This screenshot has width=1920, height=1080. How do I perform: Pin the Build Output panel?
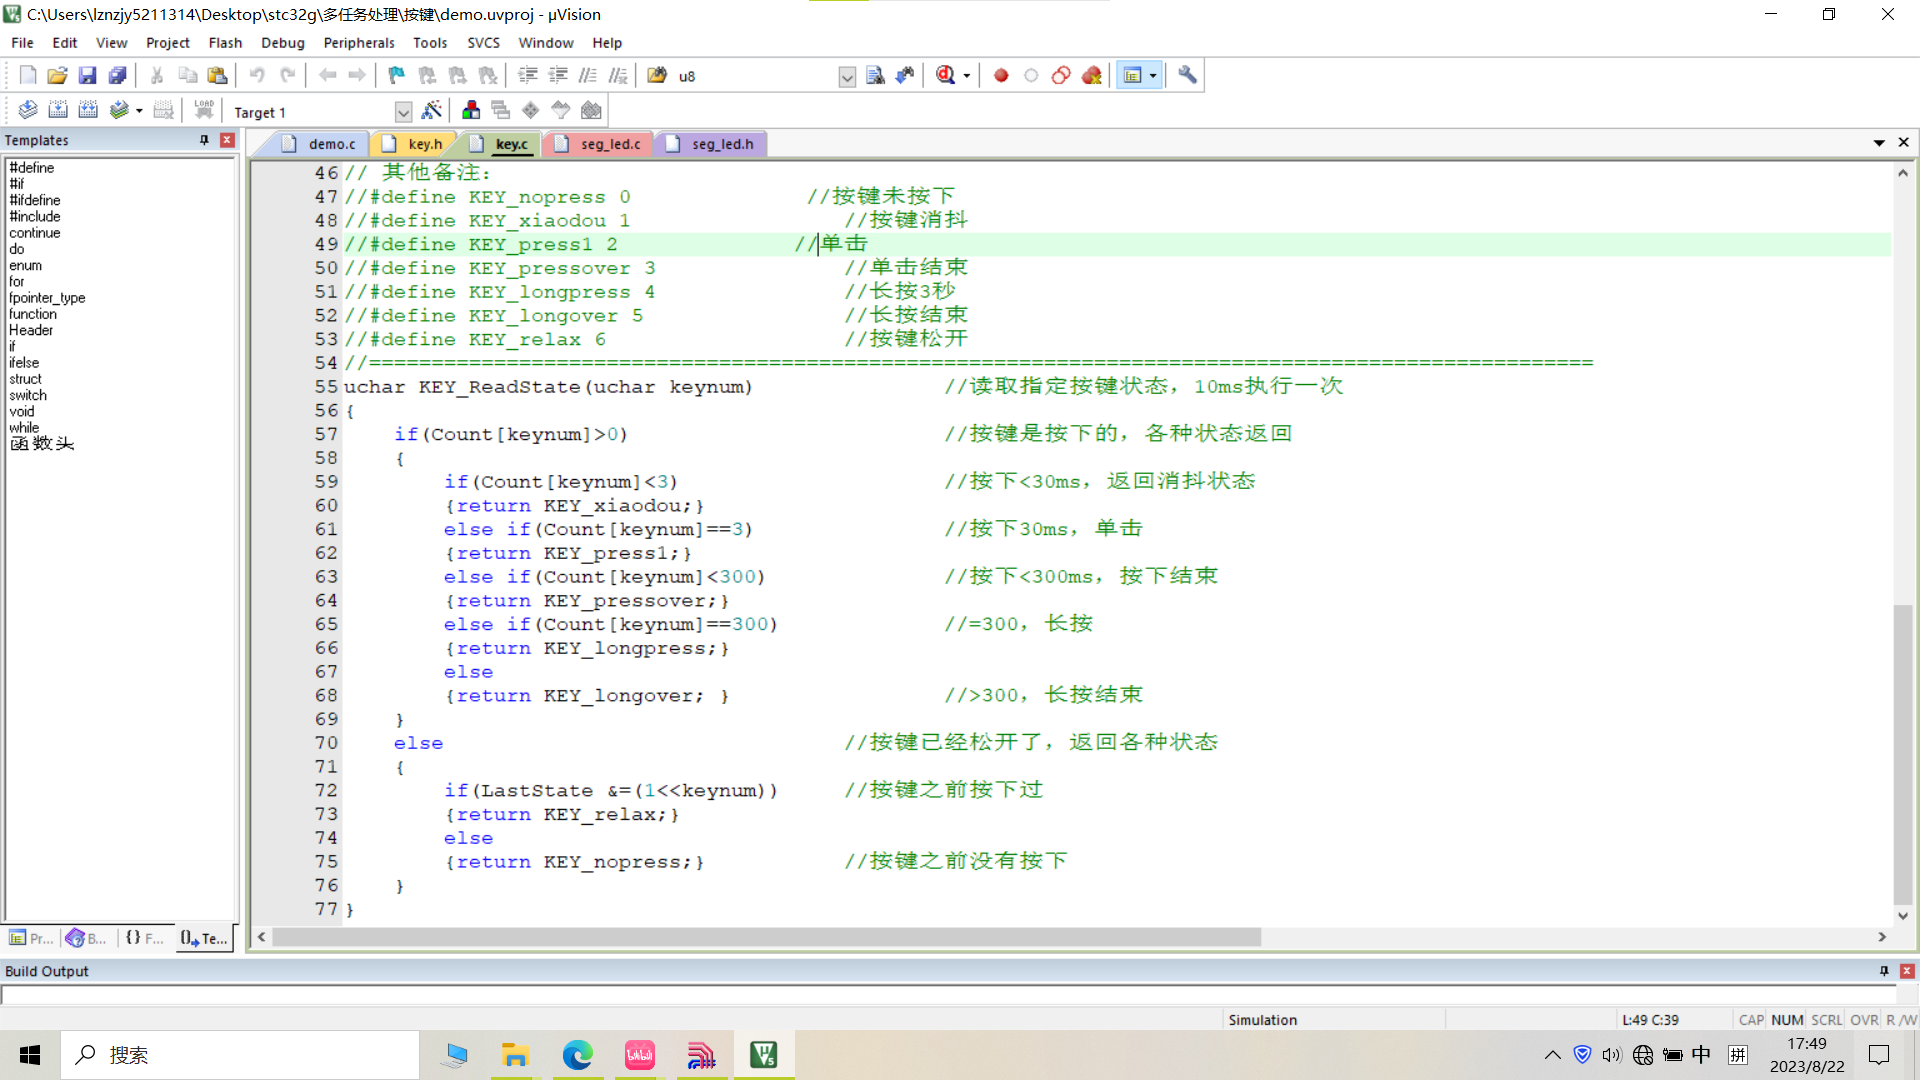tap(1884, 971)
